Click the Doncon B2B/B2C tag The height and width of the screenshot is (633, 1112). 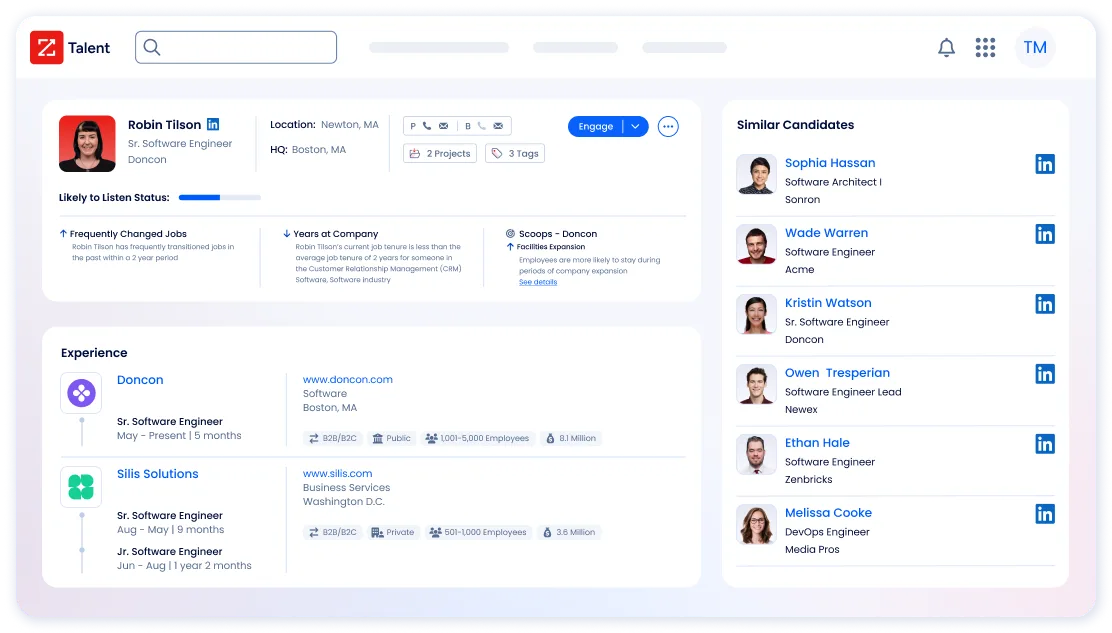(x=333, y=438)
